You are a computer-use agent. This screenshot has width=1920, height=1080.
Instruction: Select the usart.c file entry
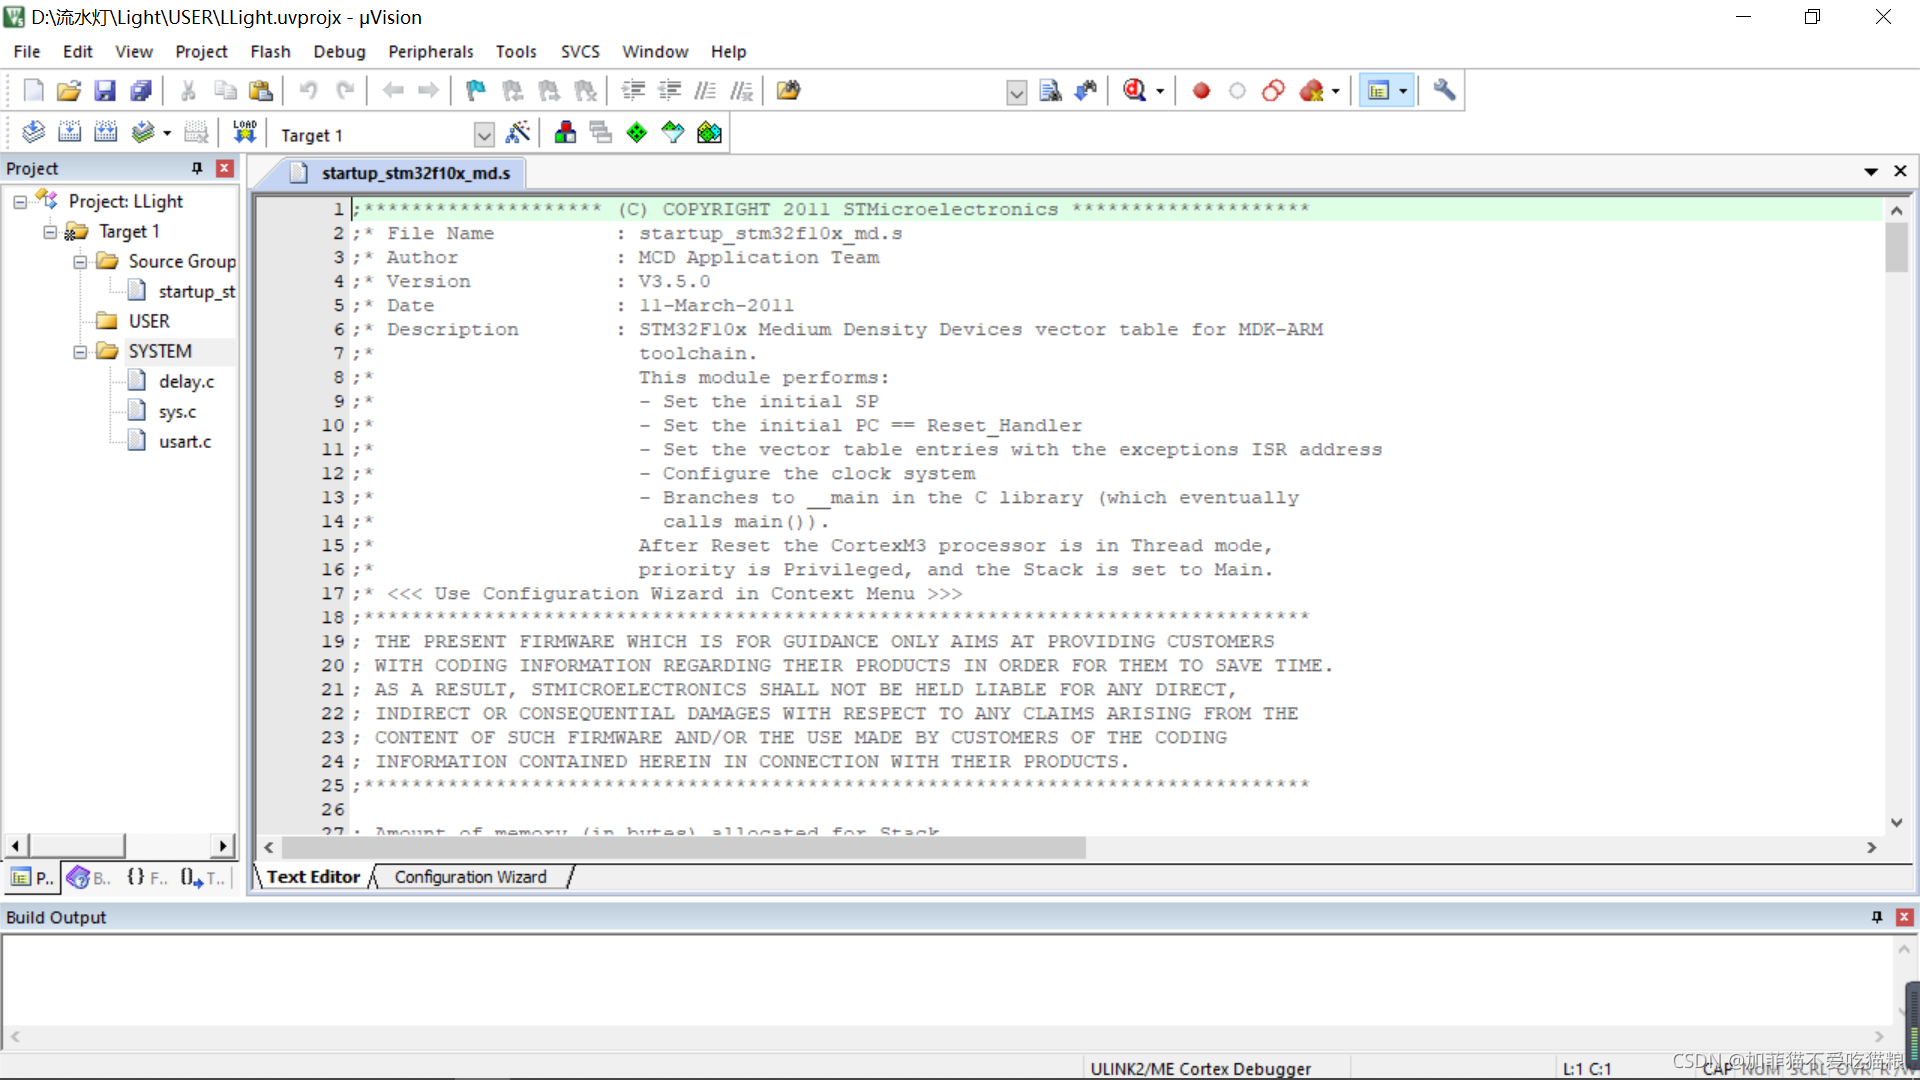pos(185,442)
